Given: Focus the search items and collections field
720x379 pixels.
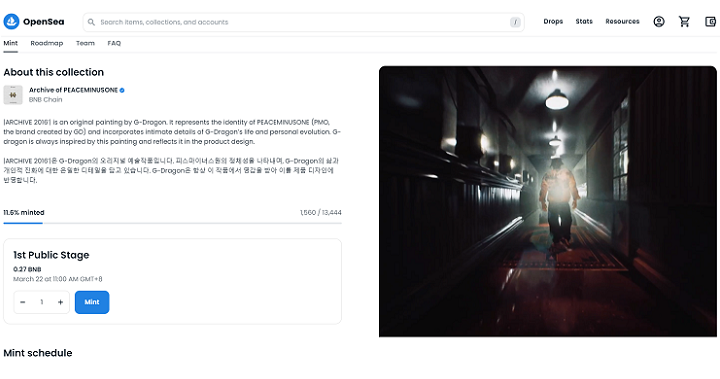Looking at the screenshot, I should (304, 22).
